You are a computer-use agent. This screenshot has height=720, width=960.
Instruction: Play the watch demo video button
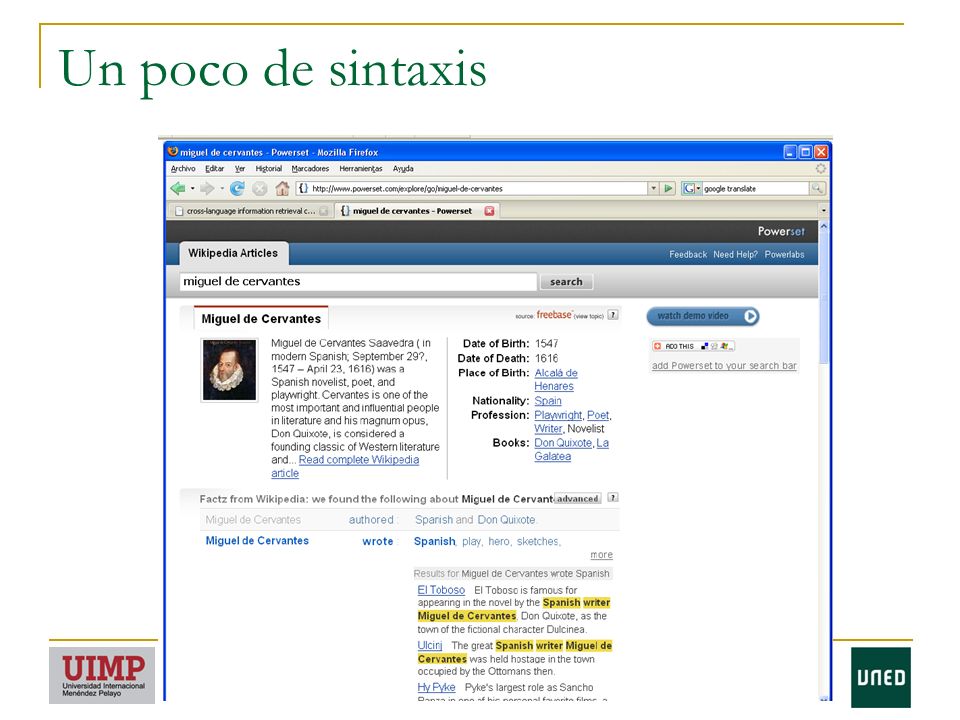click(x=703, y=316)
